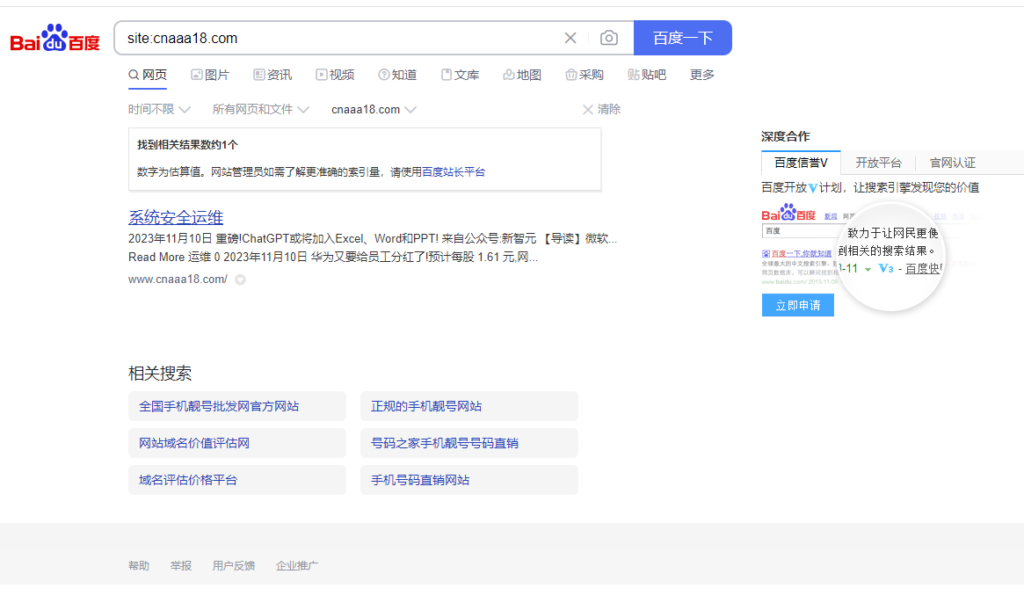
Task: Open the 百度站长平台 link
Action: pos(453,172)
